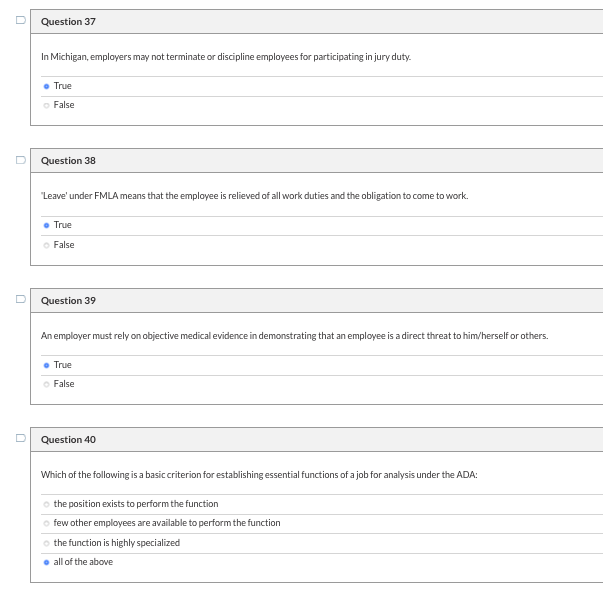Select True for Question 37
The image size is (603, 590).
coord(46,86)
